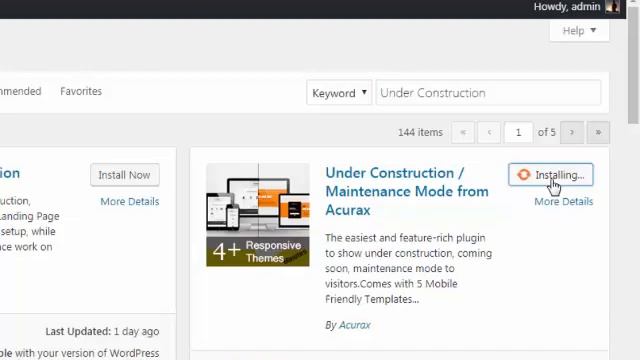Go to first page of results
Viewport: 640px width, 360px height.
(463, 132)
